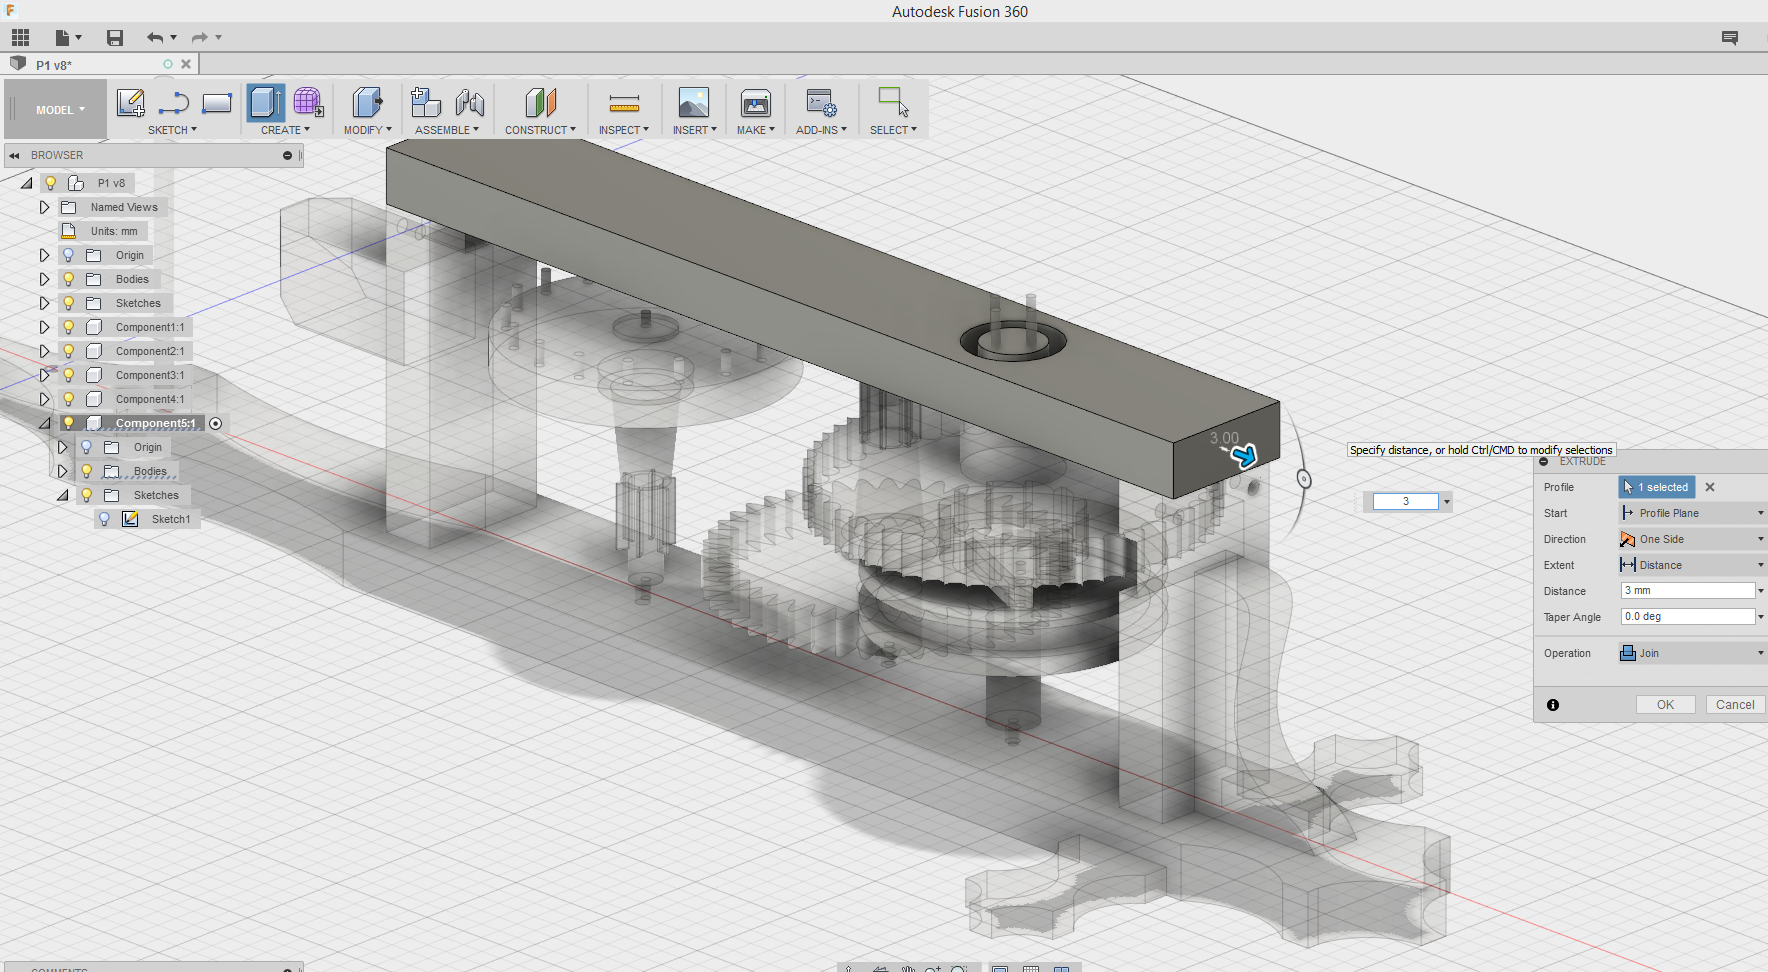Toggle visibility bulb of top-level Bodies
This screenshot has width=1768, height=972.
tap(68, 279)
